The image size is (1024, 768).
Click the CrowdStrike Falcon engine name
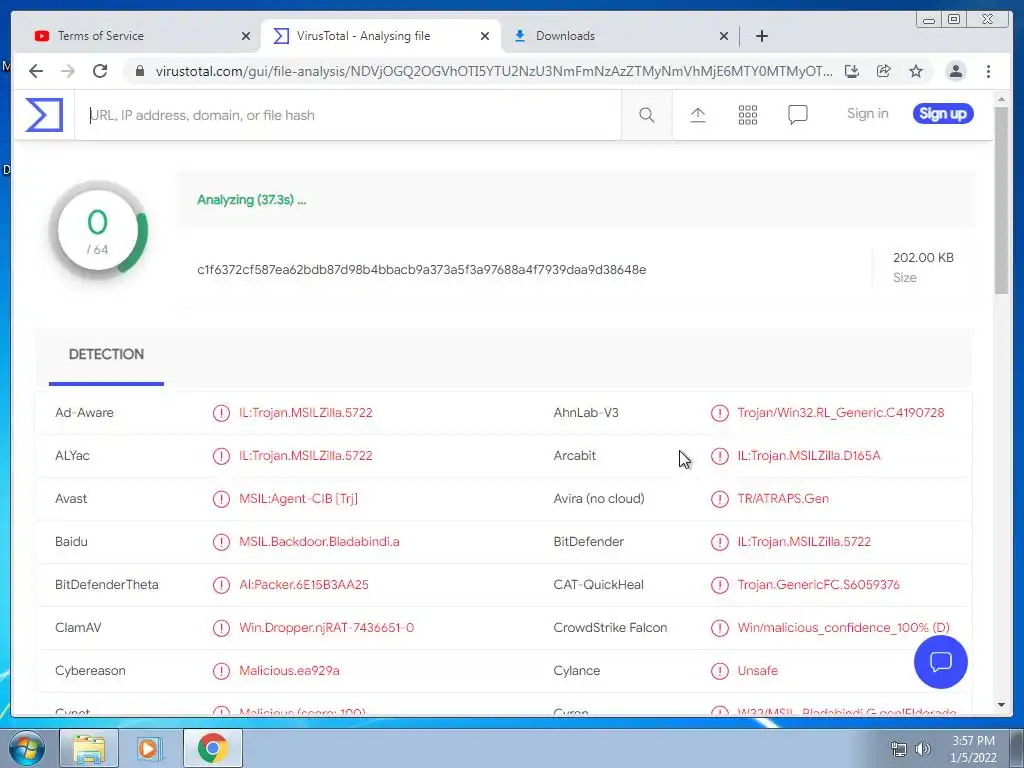pyautogui.click(x=610, y=628)
